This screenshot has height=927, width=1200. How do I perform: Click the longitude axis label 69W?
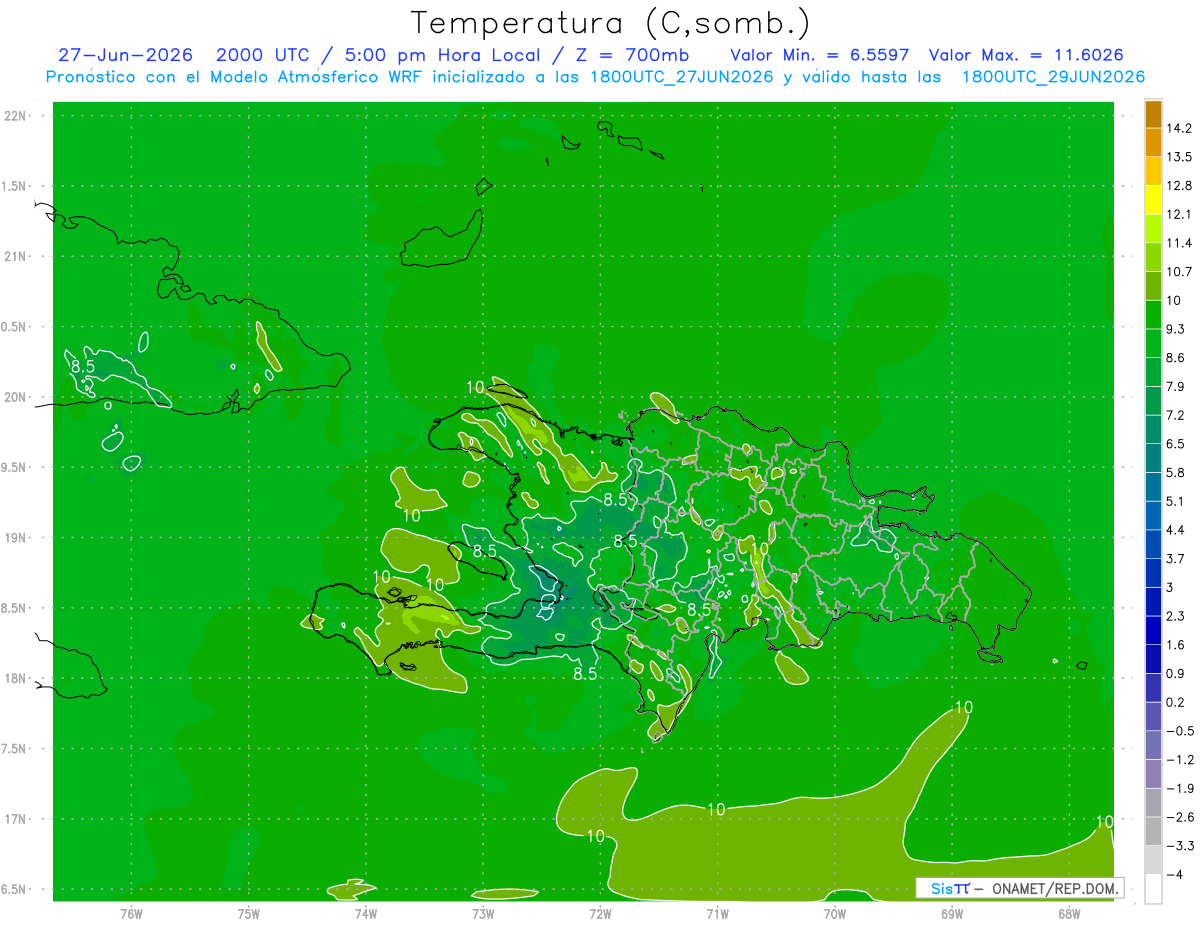[952, 913]
